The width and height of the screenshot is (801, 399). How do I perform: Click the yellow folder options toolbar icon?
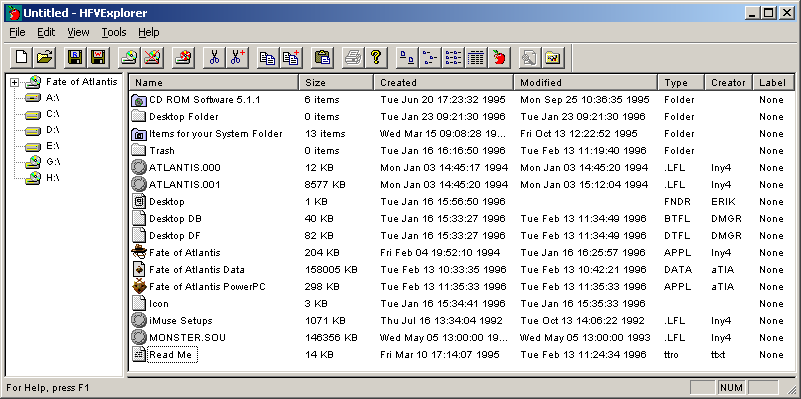pyautogui.click(x=553, y=57)
